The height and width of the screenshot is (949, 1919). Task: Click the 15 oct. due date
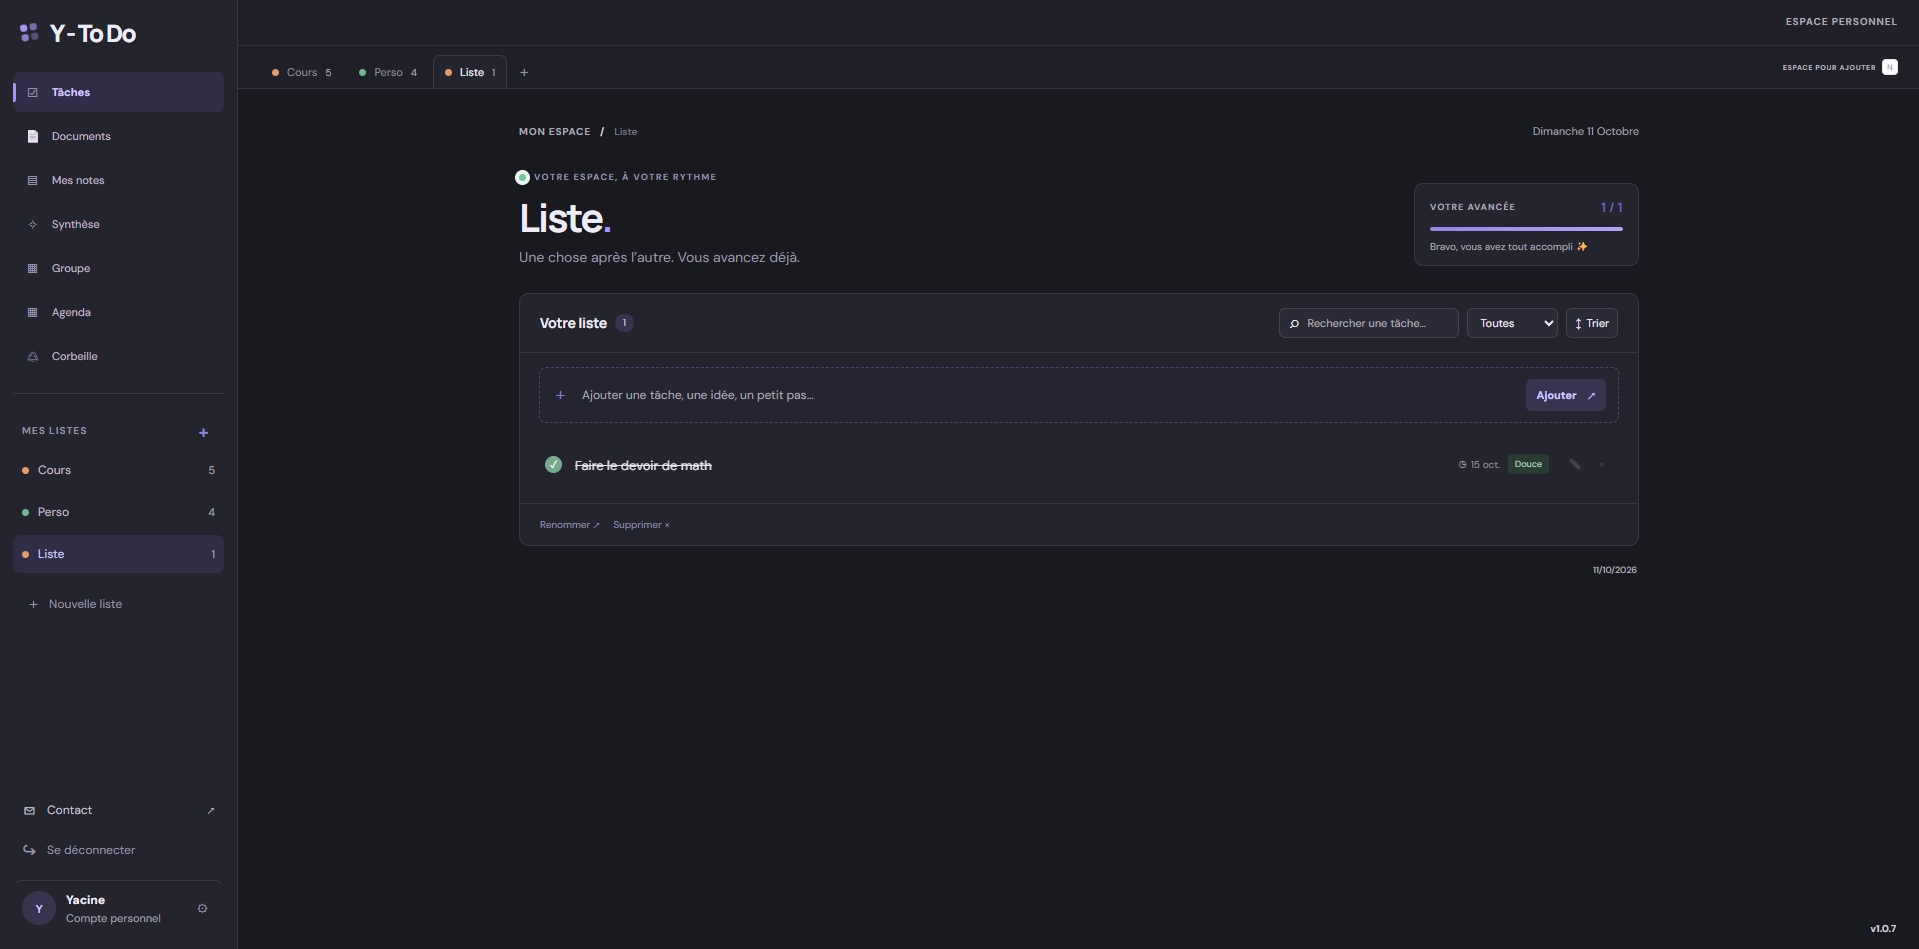1479,465
